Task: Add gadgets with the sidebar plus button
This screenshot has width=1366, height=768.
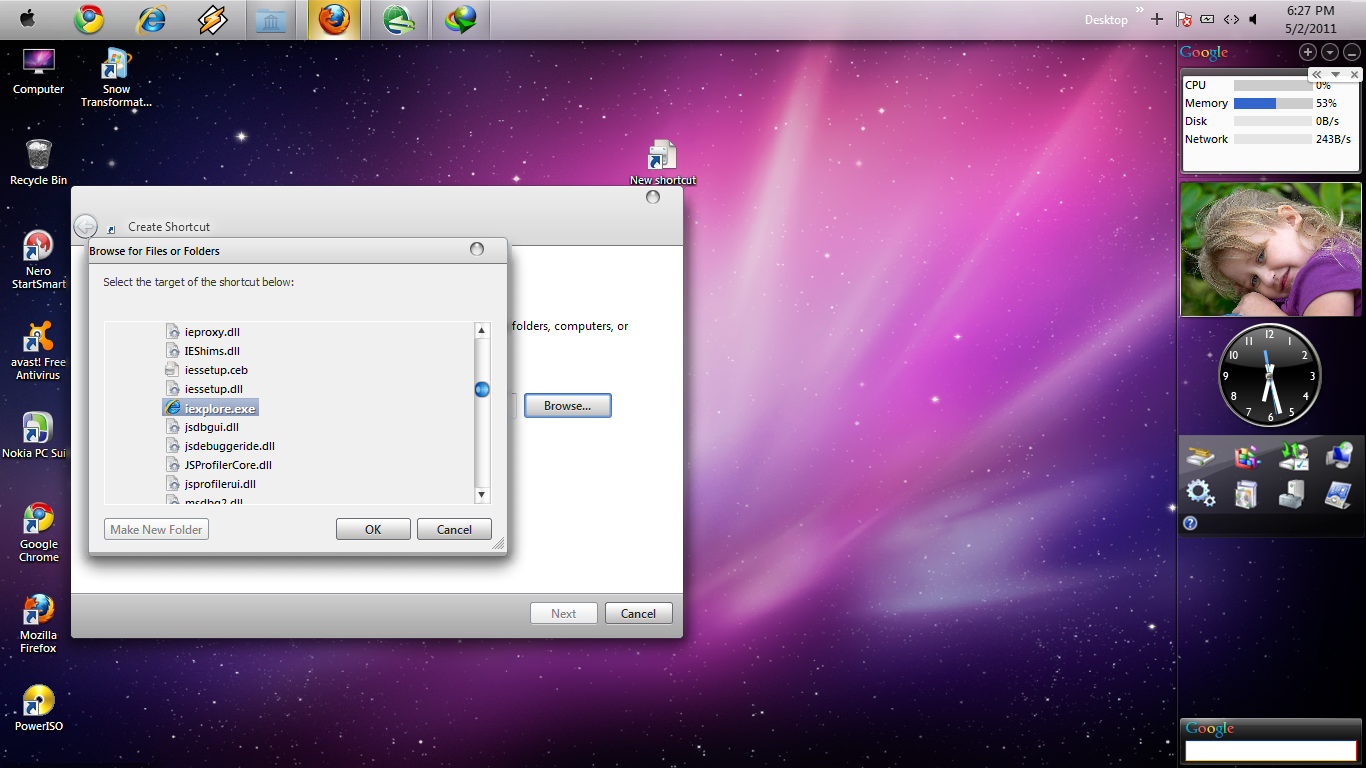Action: pos(1307,53)
